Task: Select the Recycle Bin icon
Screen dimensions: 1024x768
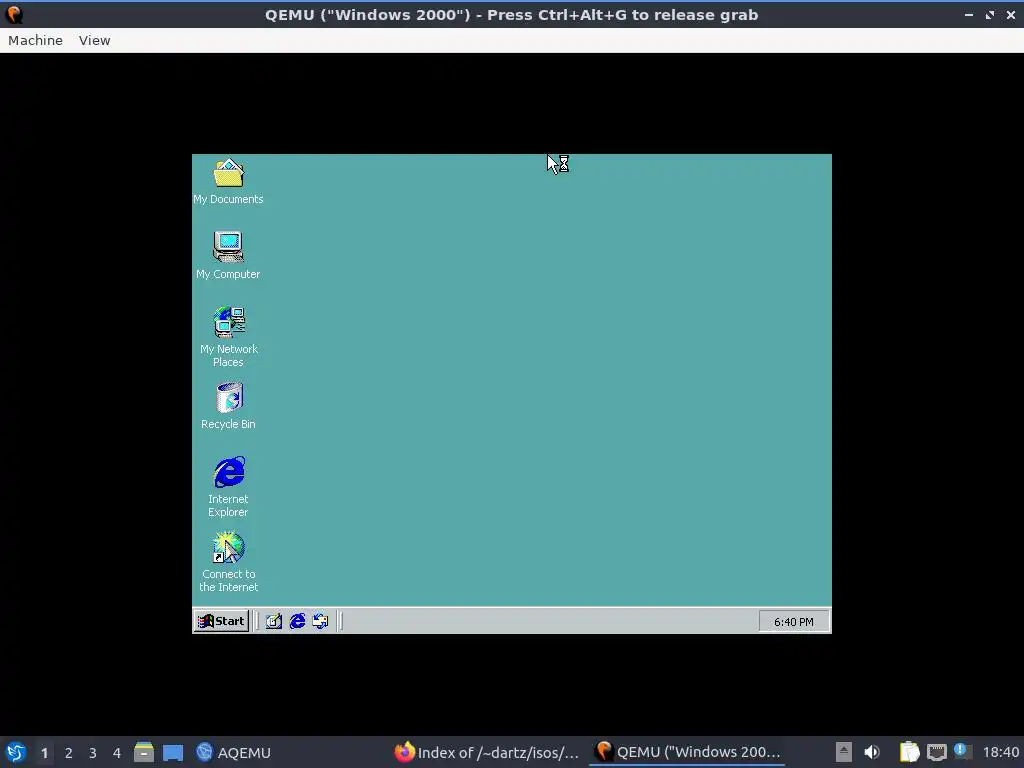Action: [228, 406]
